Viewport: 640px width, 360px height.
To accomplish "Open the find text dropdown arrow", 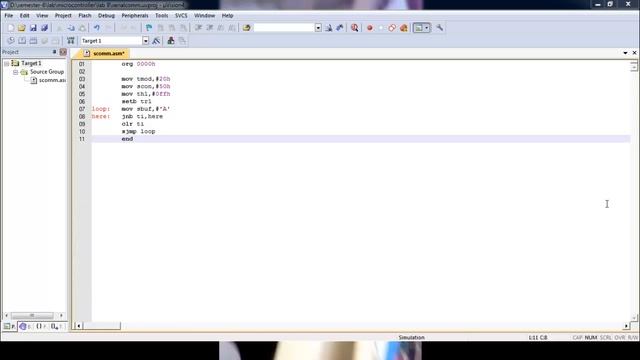I will (318, 28).
